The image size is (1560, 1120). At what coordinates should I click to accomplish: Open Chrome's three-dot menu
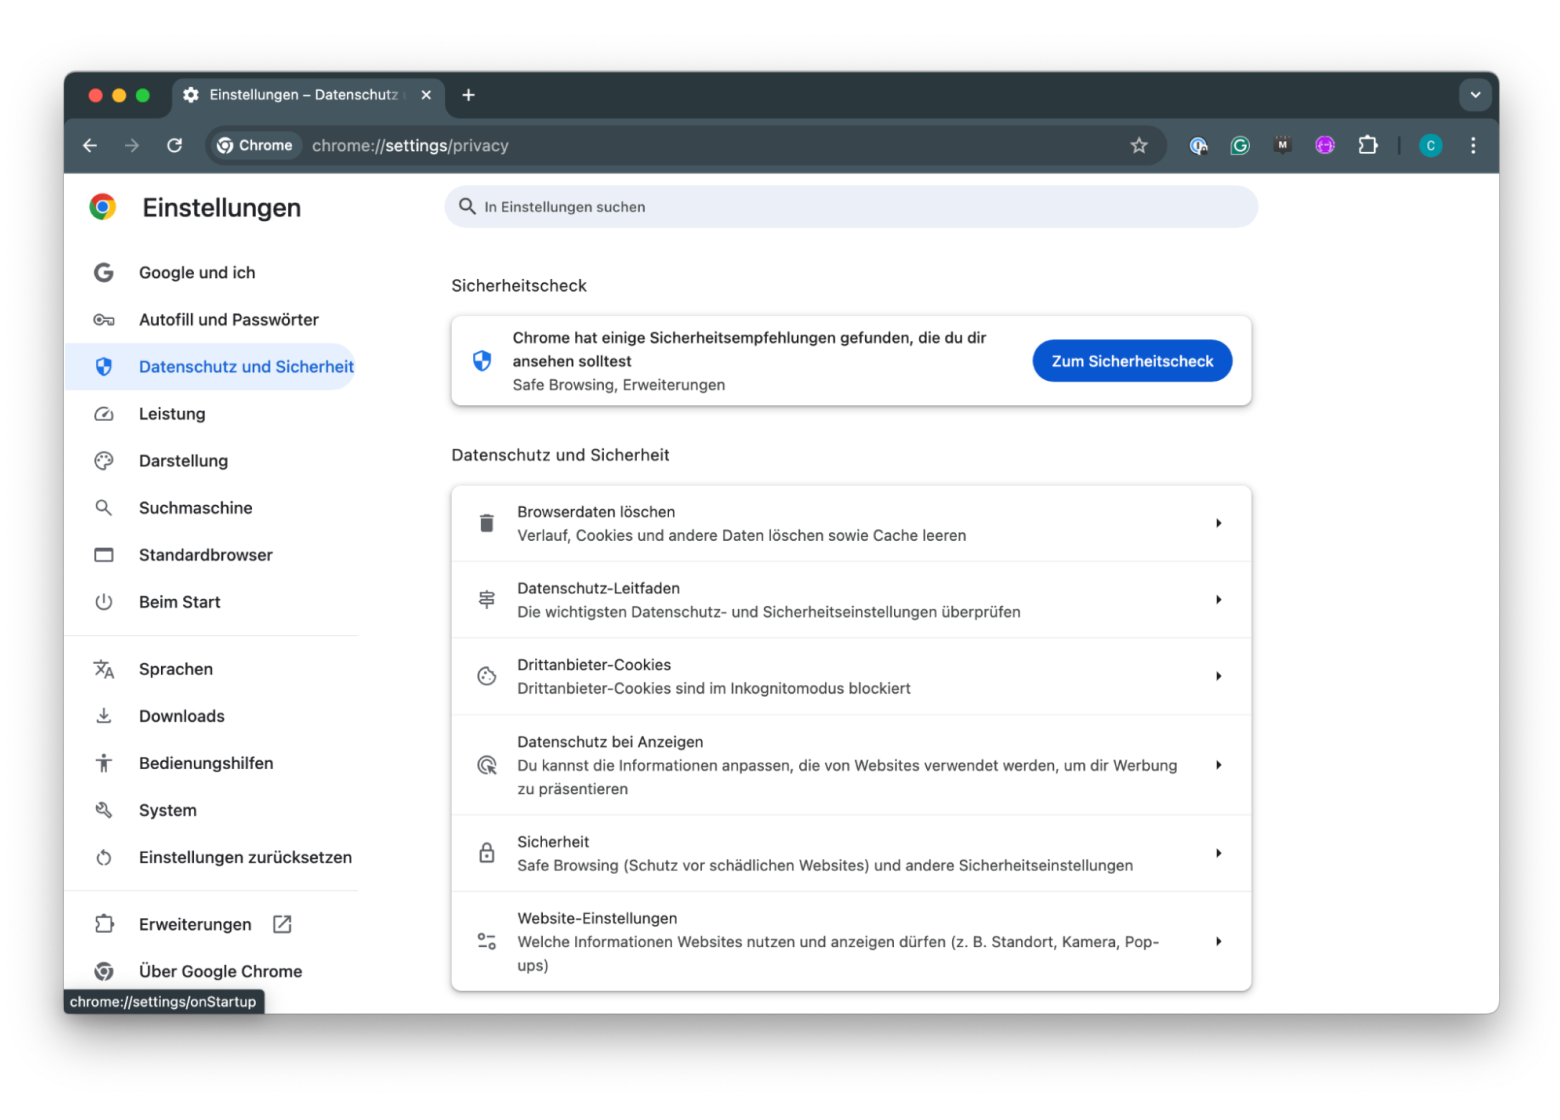coord(1473,146)
